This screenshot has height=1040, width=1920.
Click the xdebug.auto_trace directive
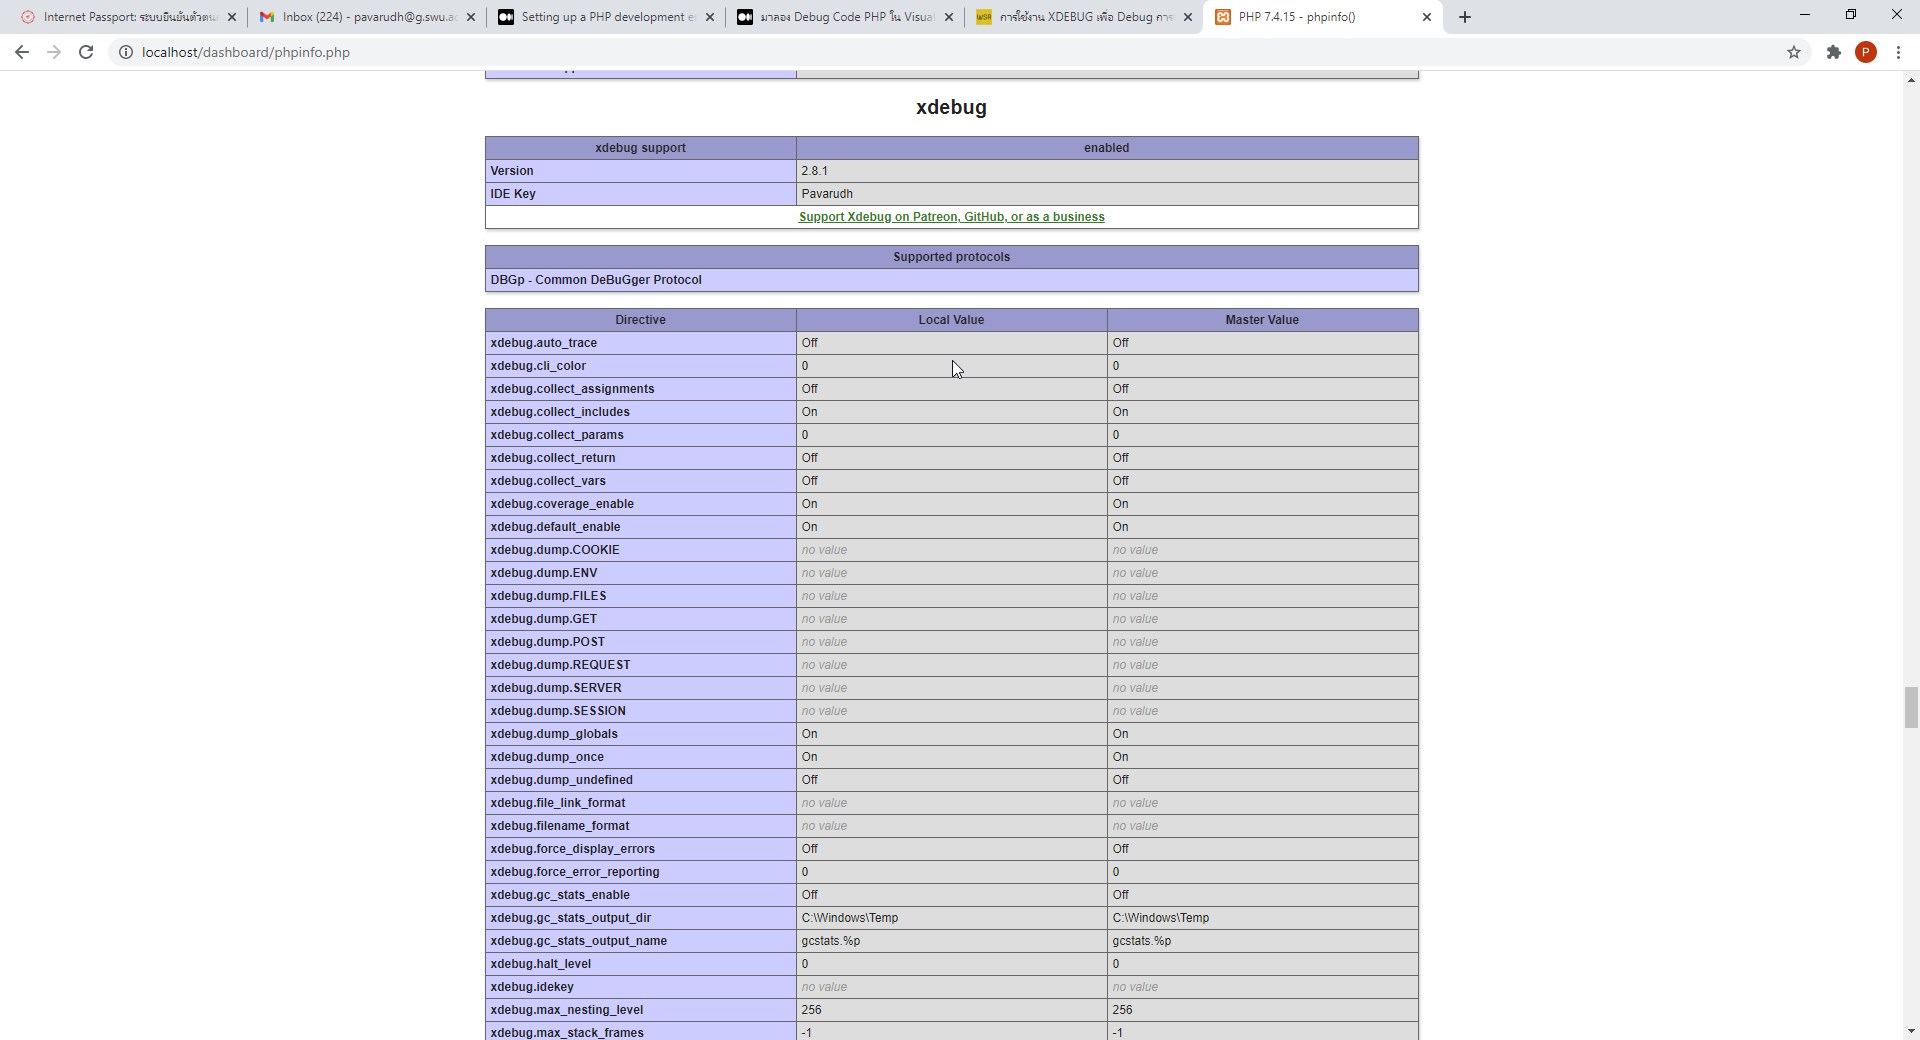[543, 343]
